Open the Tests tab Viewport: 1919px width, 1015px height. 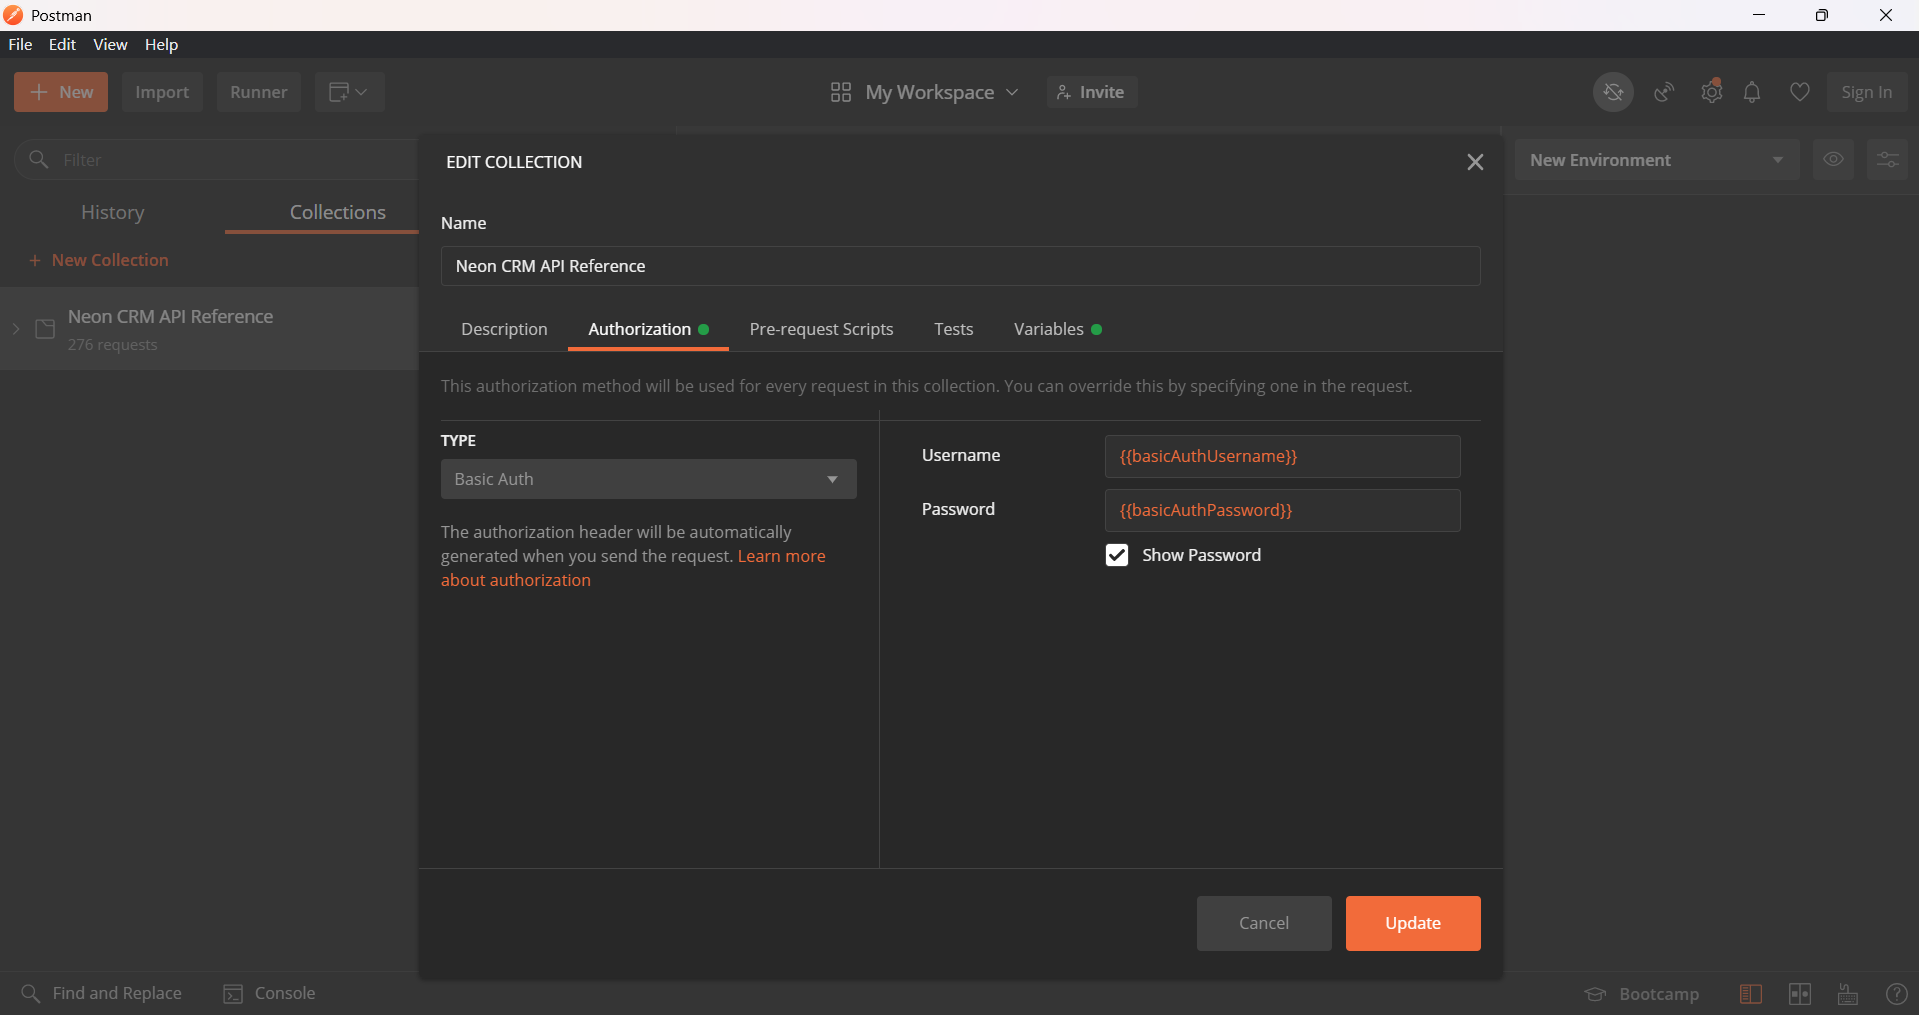click(953, 329)
